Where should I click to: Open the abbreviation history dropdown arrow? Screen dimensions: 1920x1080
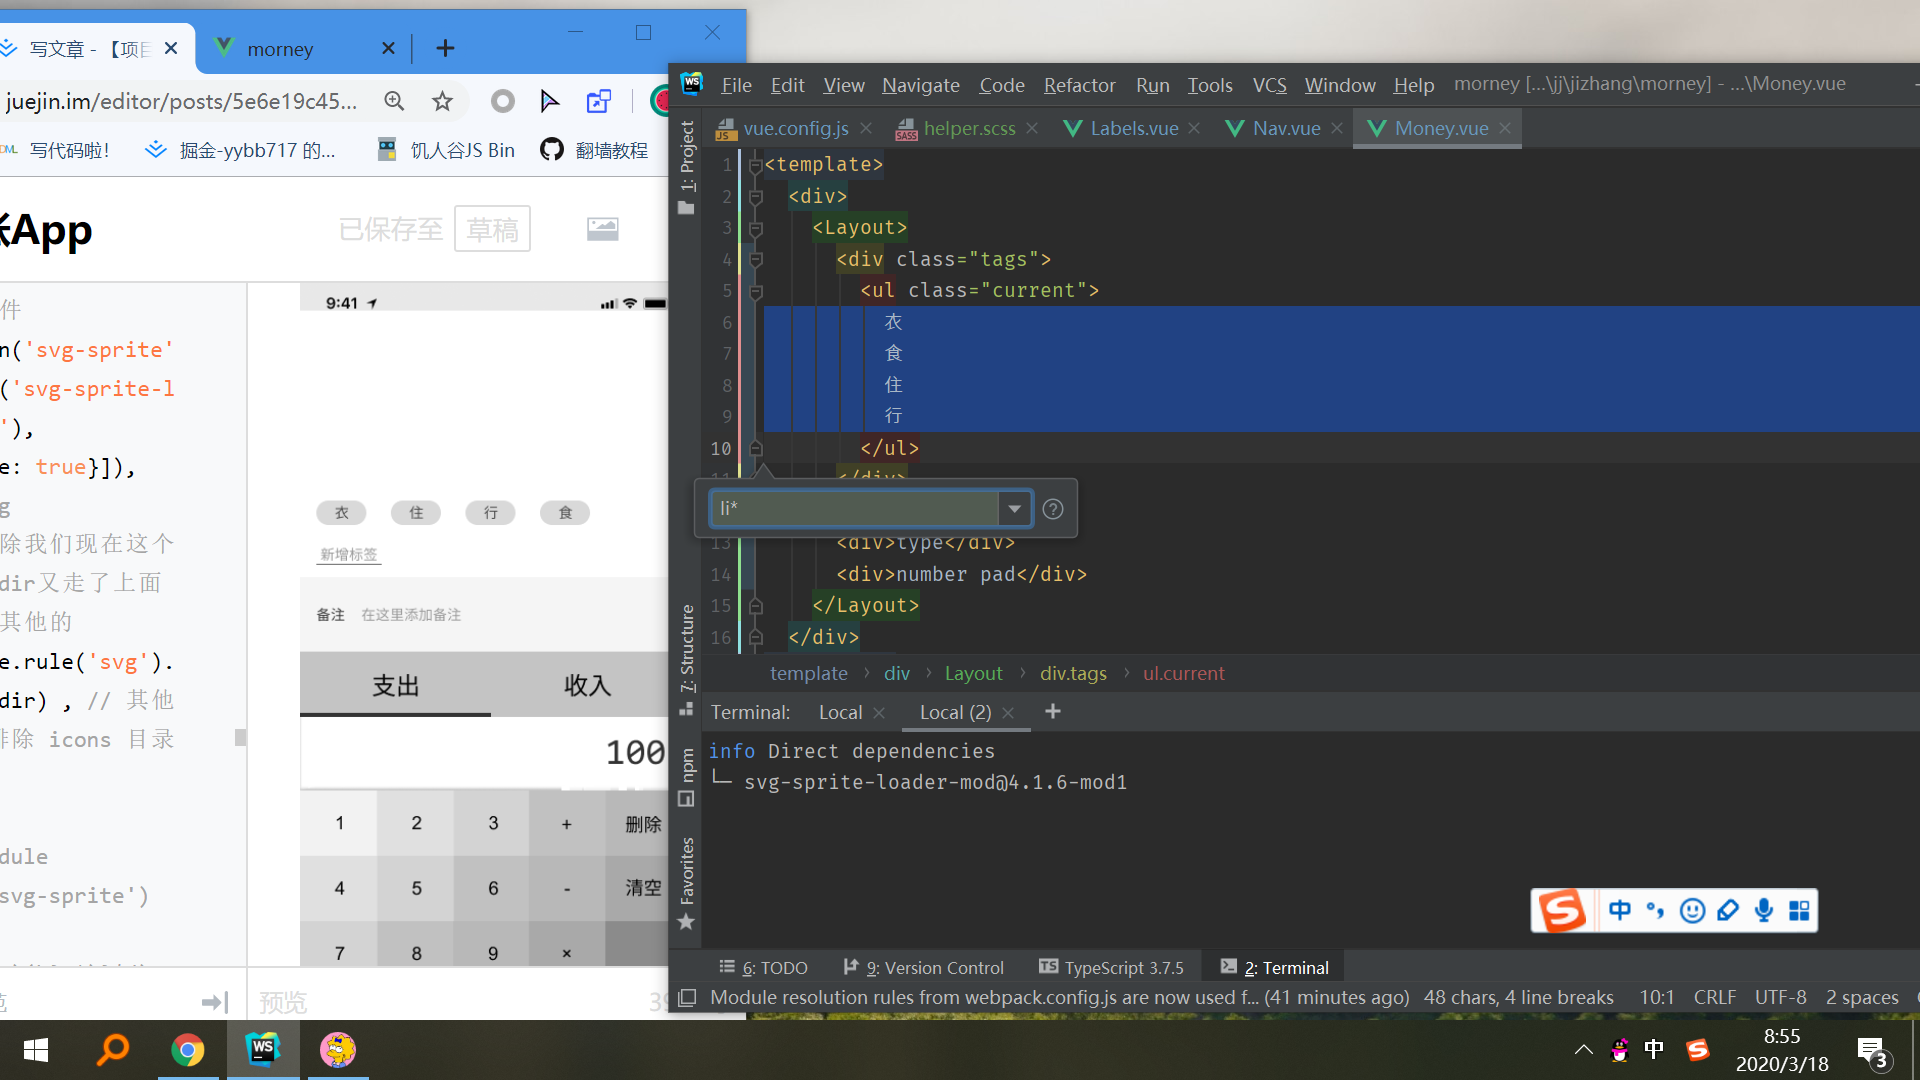(1014, 509)
